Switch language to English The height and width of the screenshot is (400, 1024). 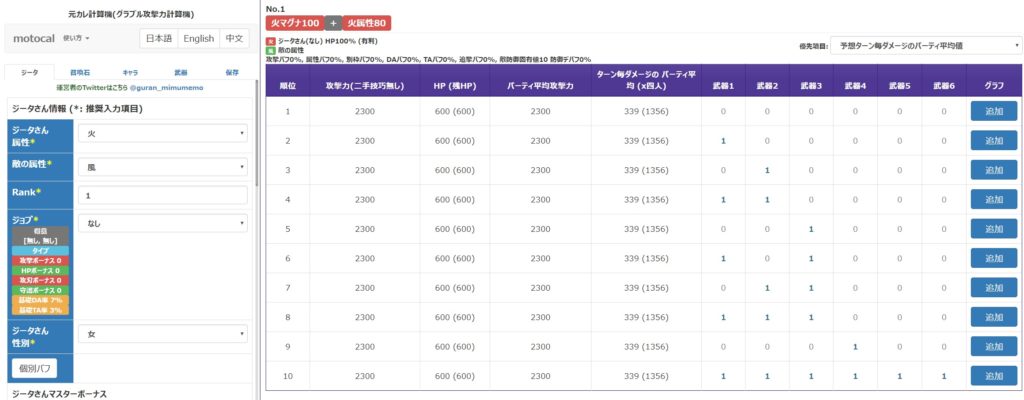click(198, 38)
